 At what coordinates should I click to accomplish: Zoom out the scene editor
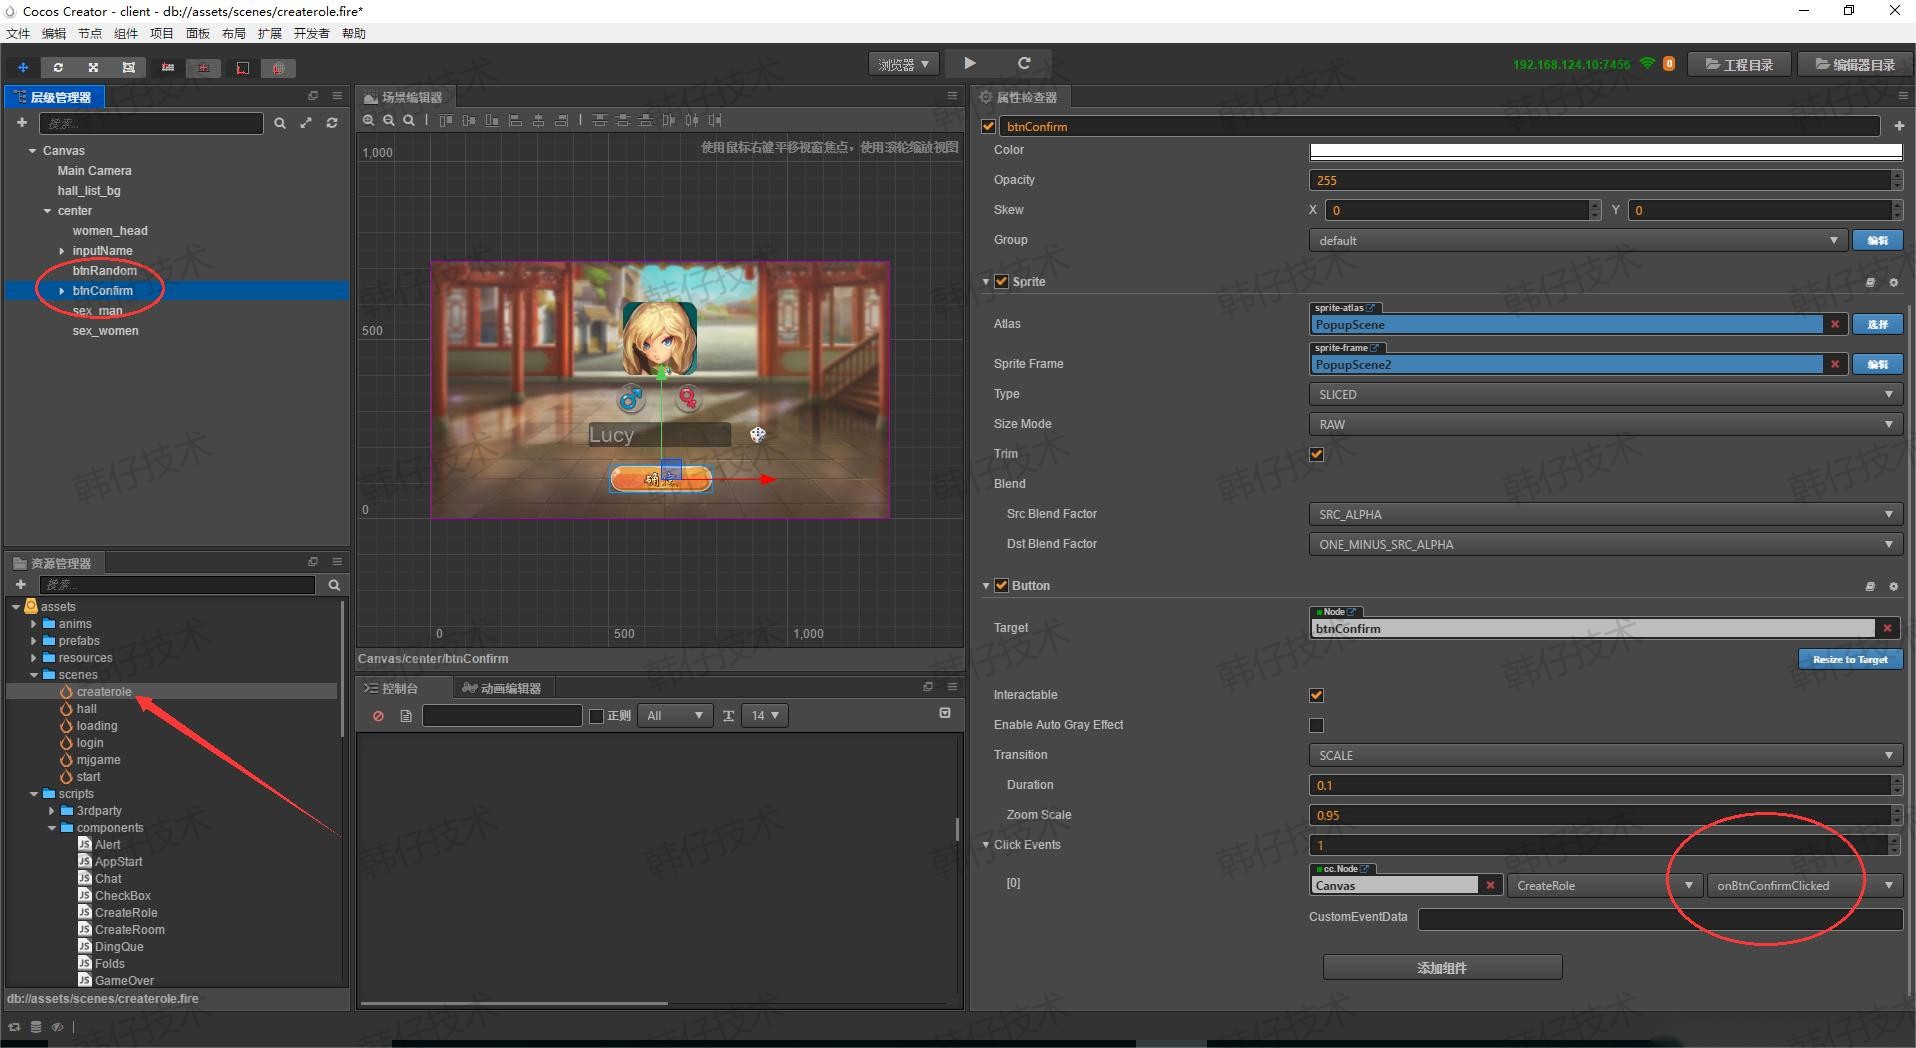tap(389, 120)
